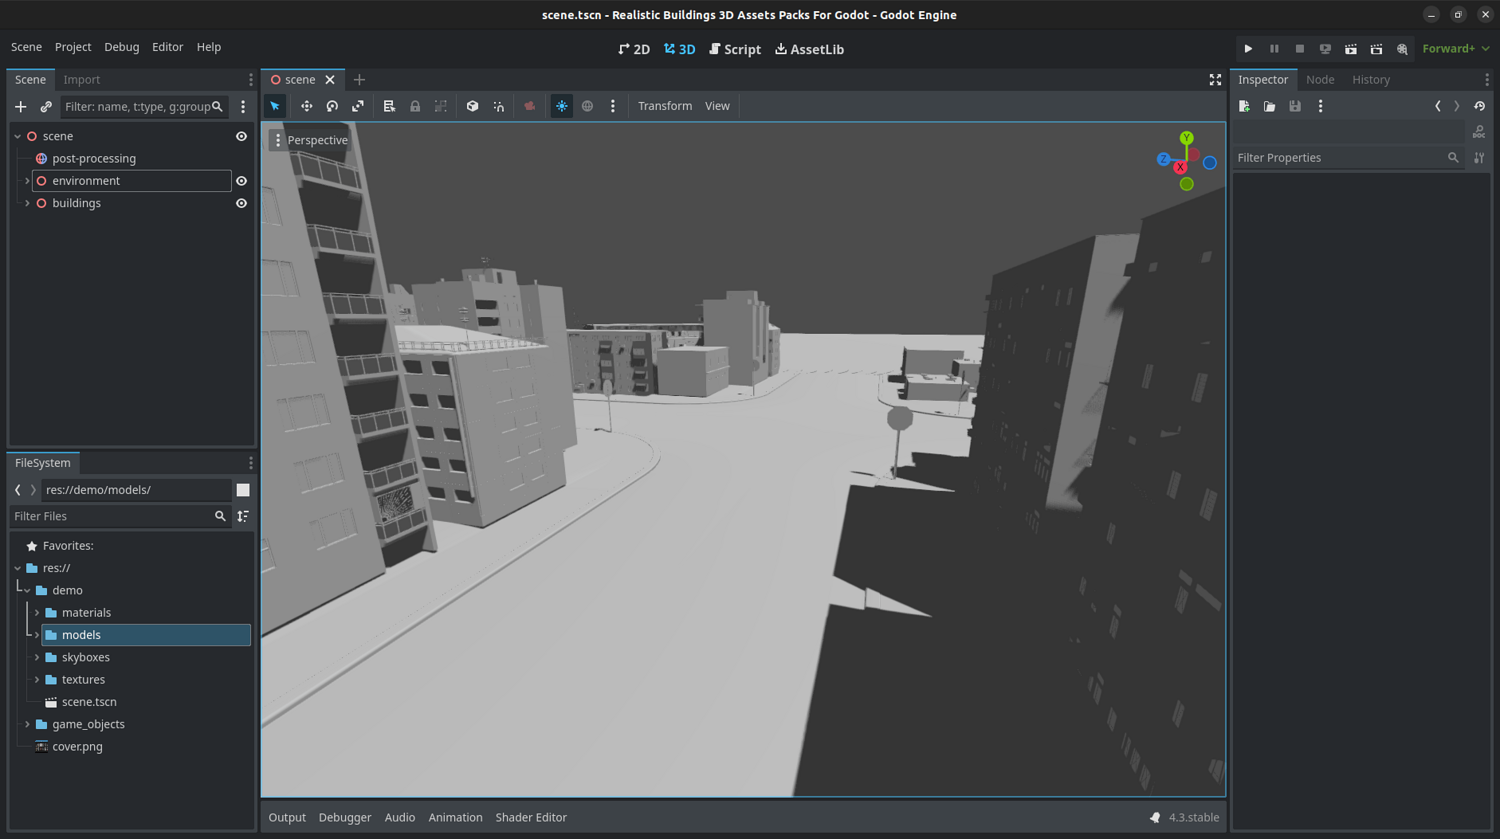The width and height of the screenshot is (1500, 839).
Task: Open documentation with the DOC icon
Action: point(1479,132)
